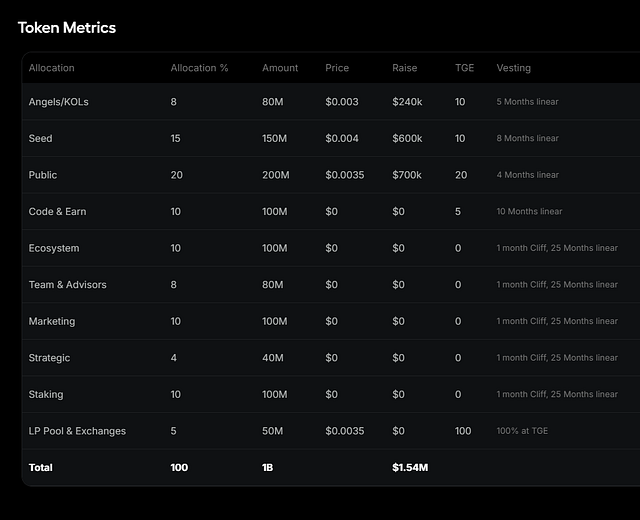Select the Price column header
This screenshot has width=640, height=520.
337,68
